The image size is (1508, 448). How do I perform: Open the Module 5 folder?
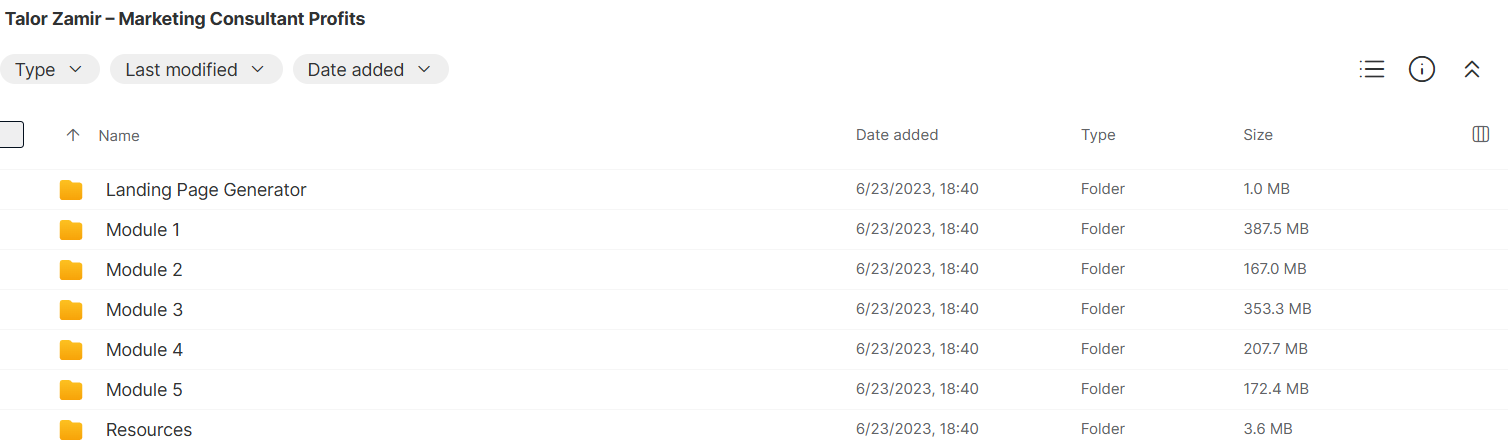pyautogui.click(x=144, y=390)
